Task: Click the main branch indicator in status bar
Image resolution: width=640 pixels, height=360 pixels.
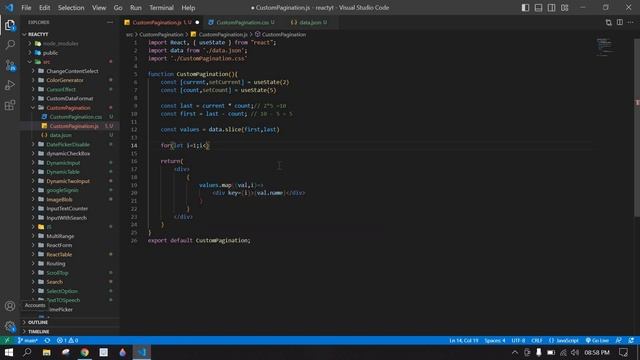Action: point(28,340)
